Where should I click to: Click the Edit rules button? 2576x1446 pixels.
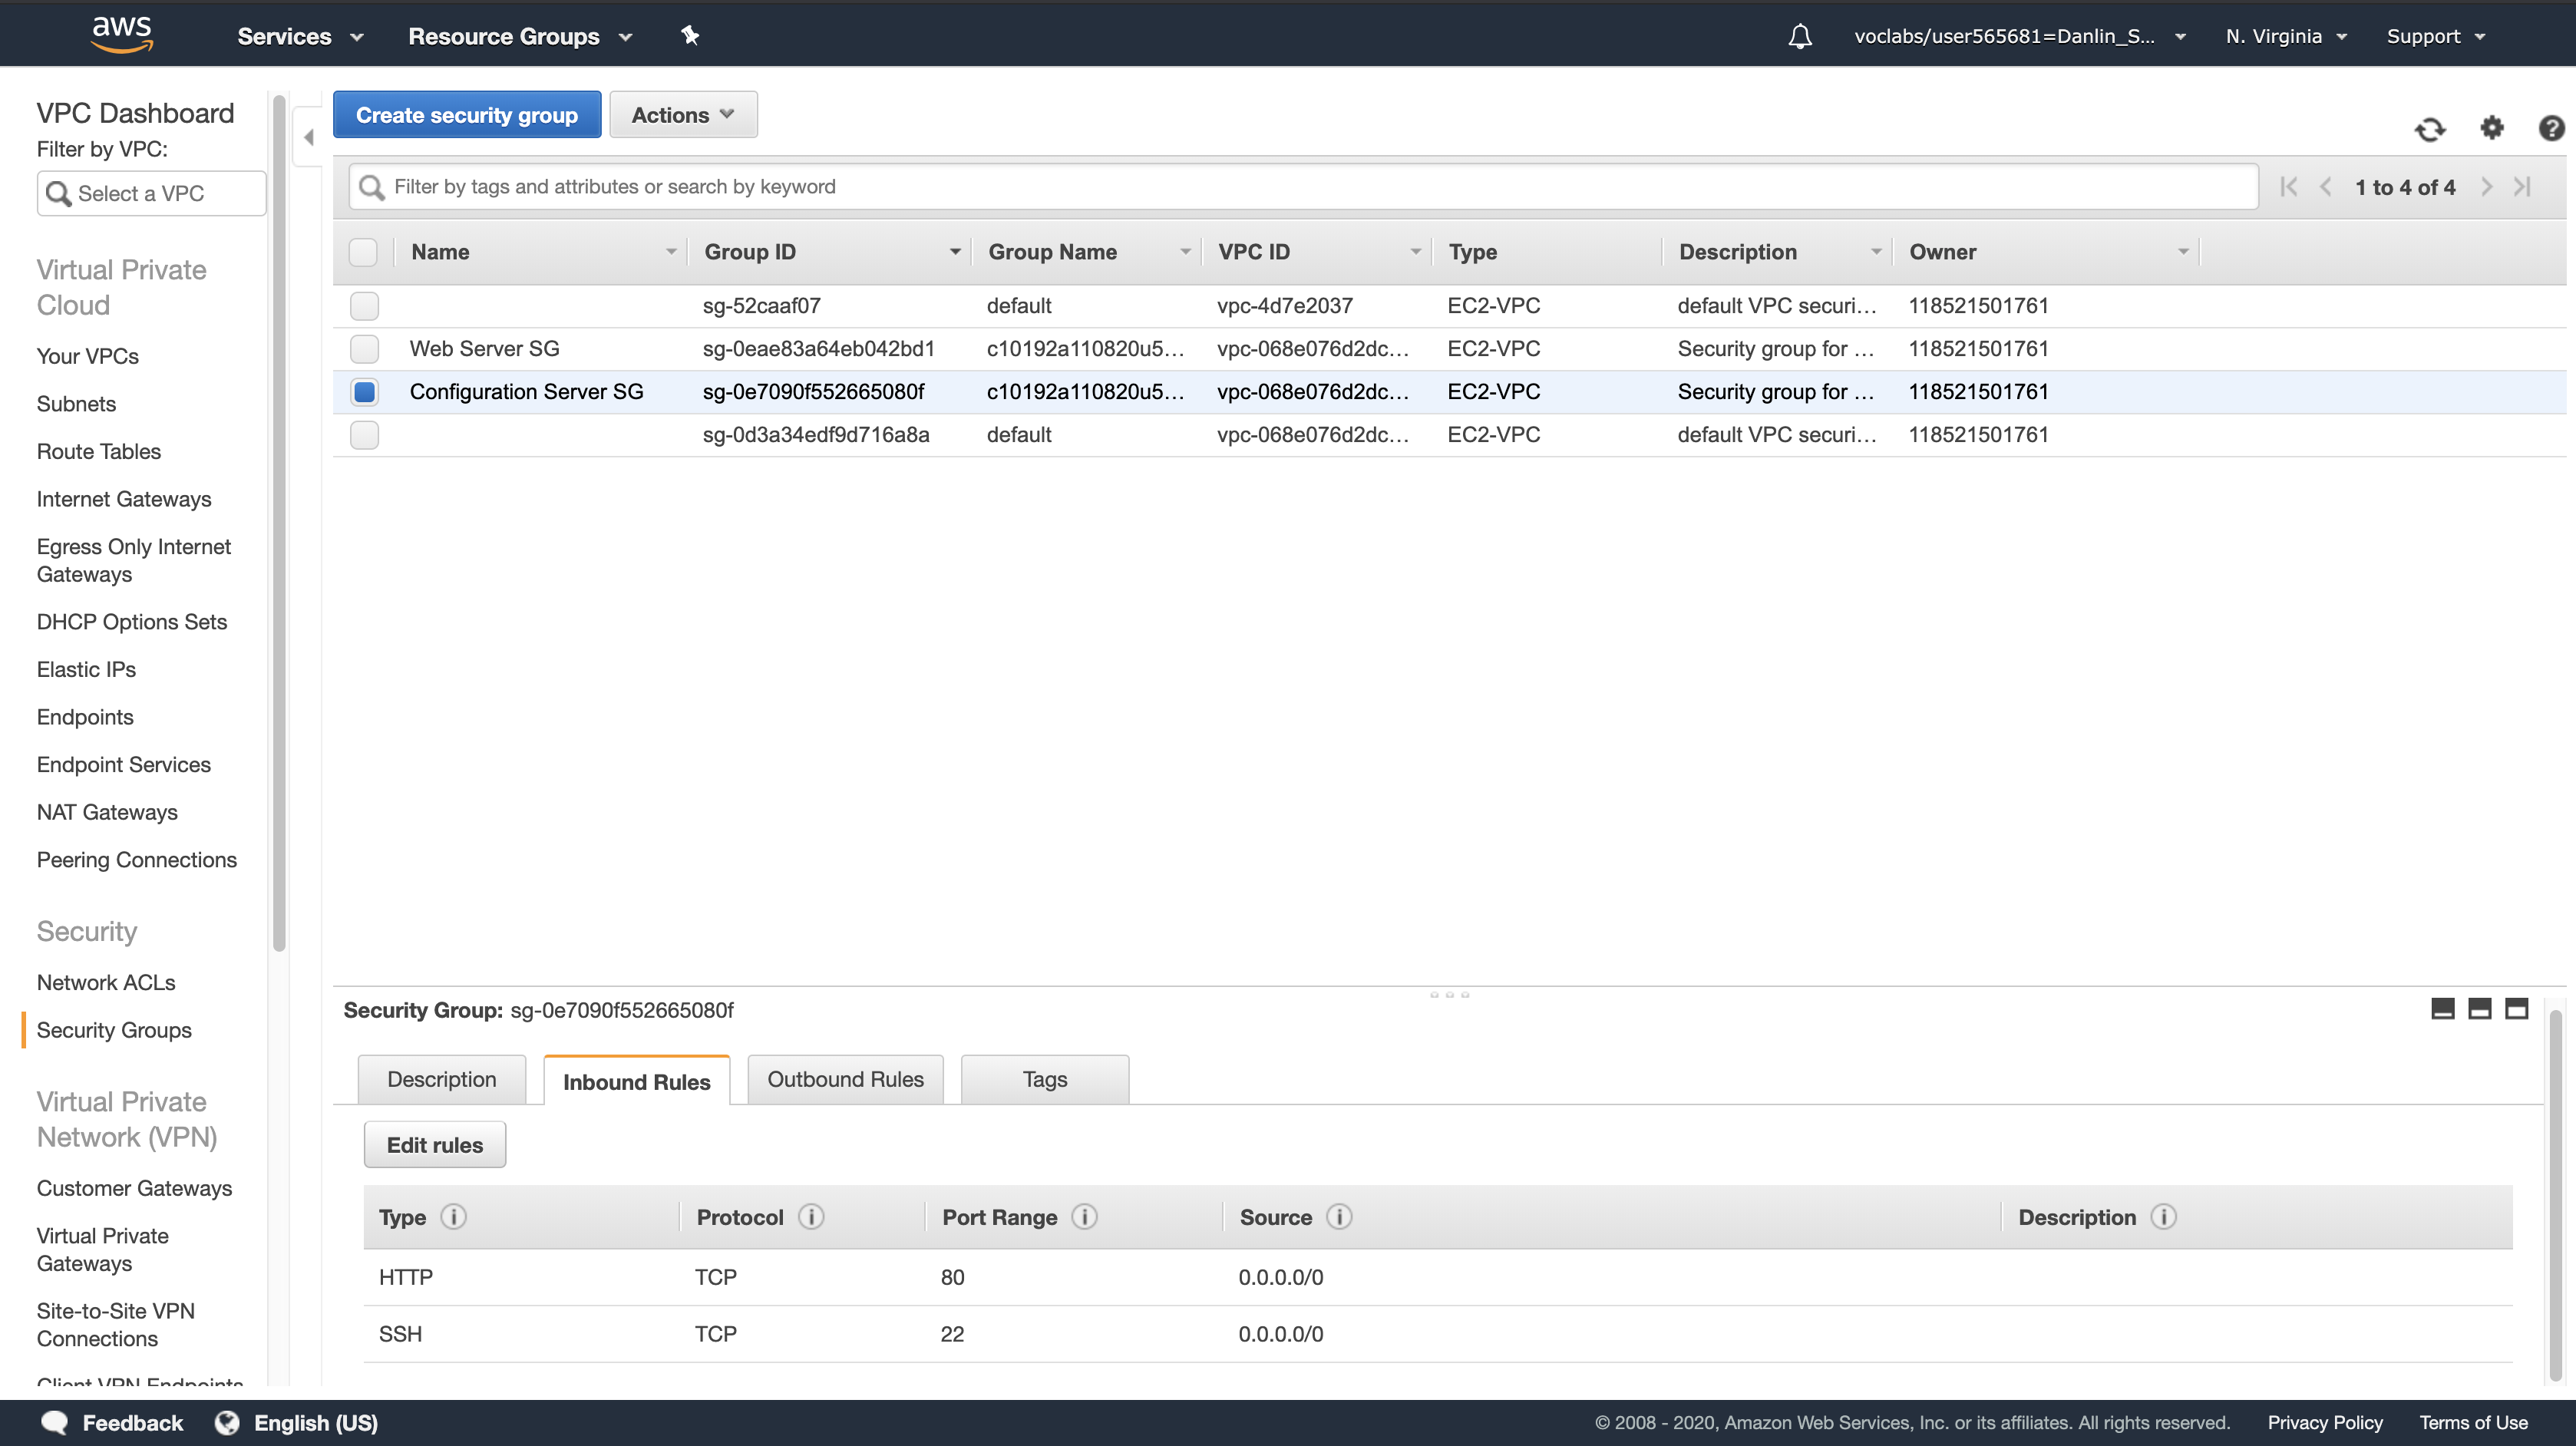click(434, 1145)
